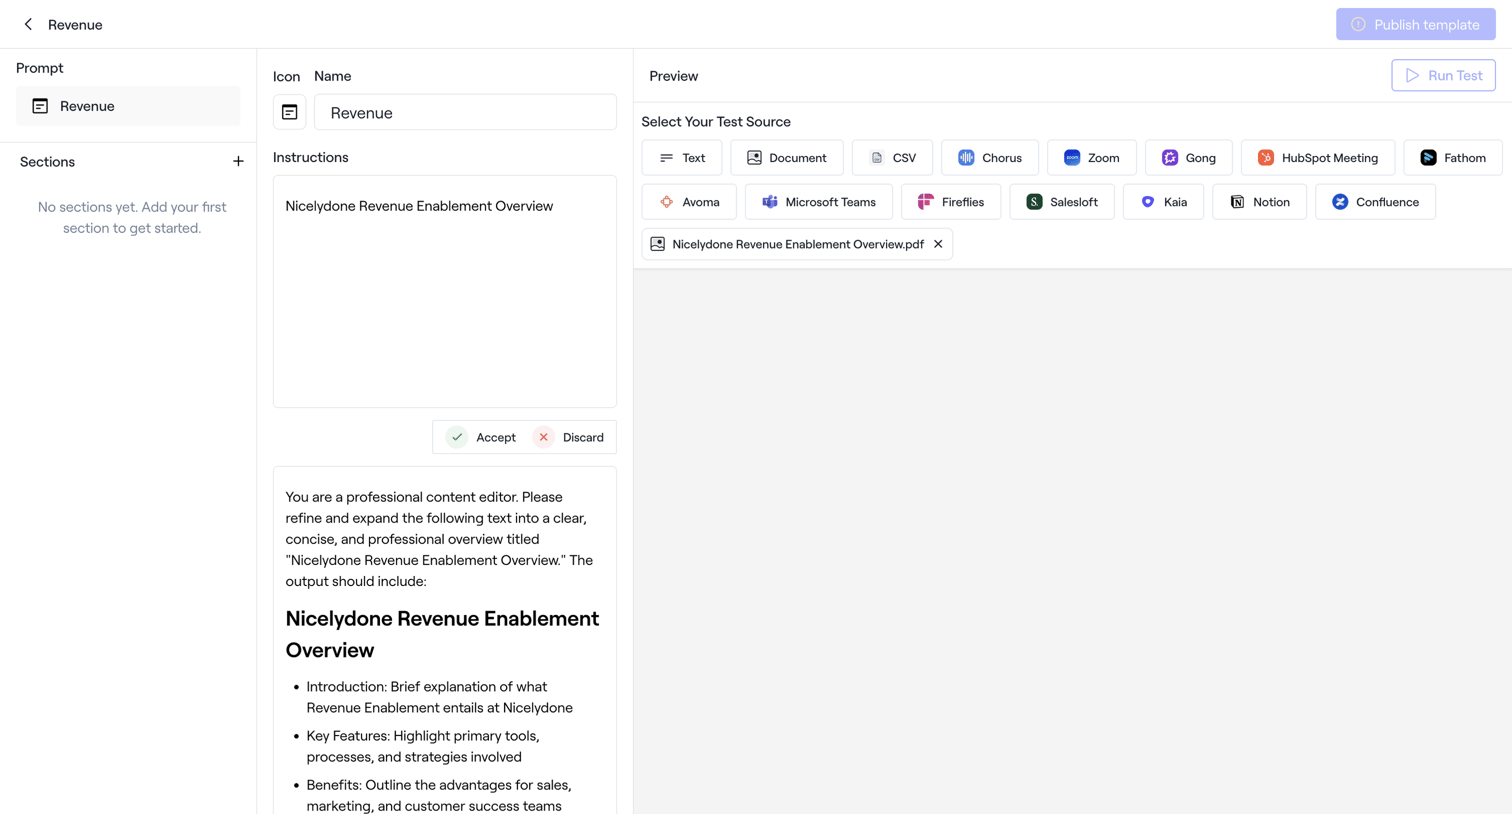
Task: Select the Fathom source
Action: 1453,158
